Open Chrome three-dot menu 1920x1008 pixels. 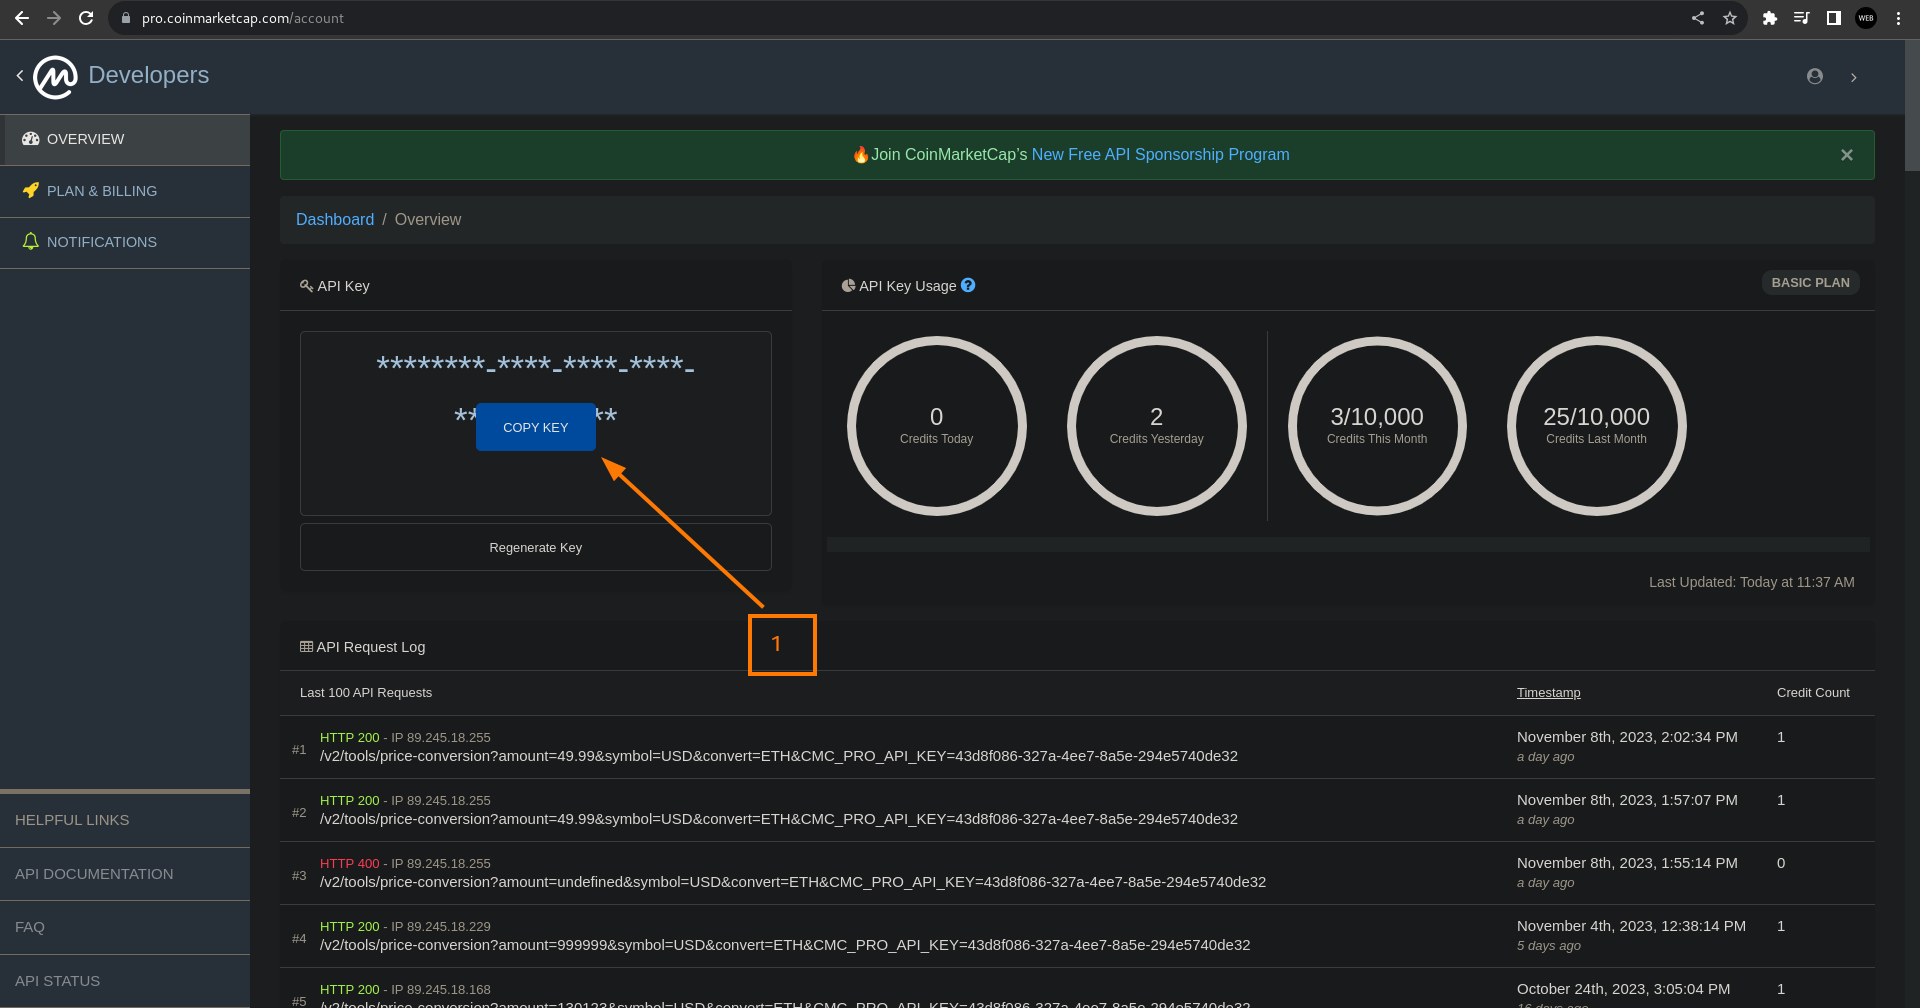[1898, 18]
